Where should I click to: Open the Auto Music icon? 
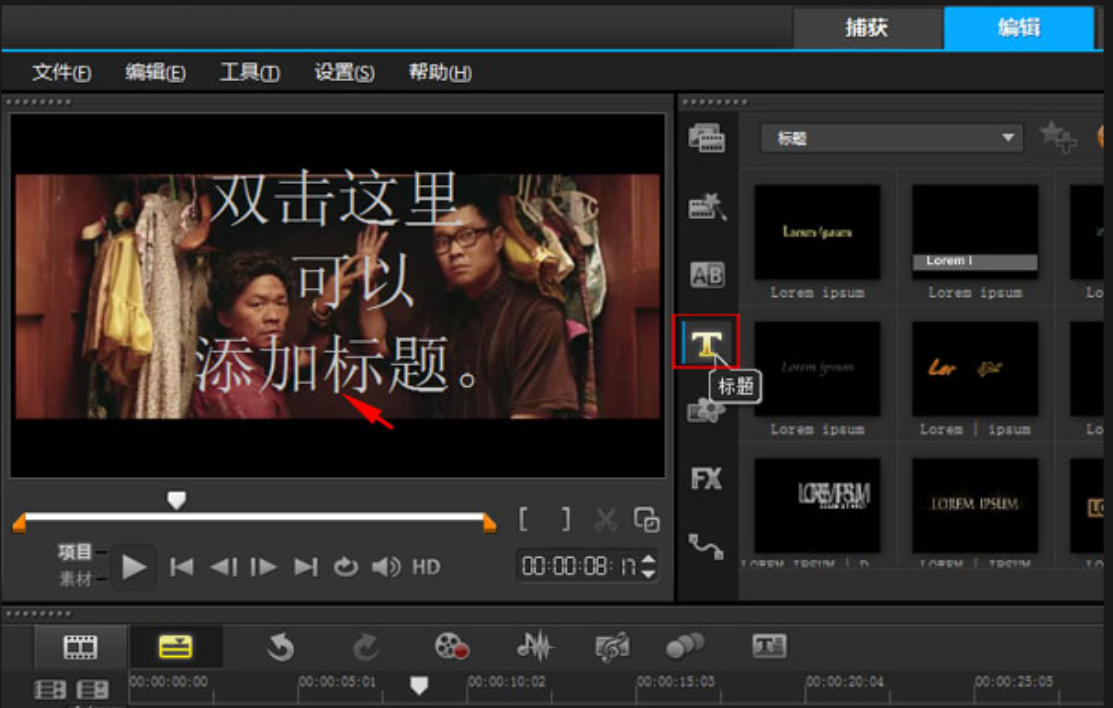click(x=612, y=646)
